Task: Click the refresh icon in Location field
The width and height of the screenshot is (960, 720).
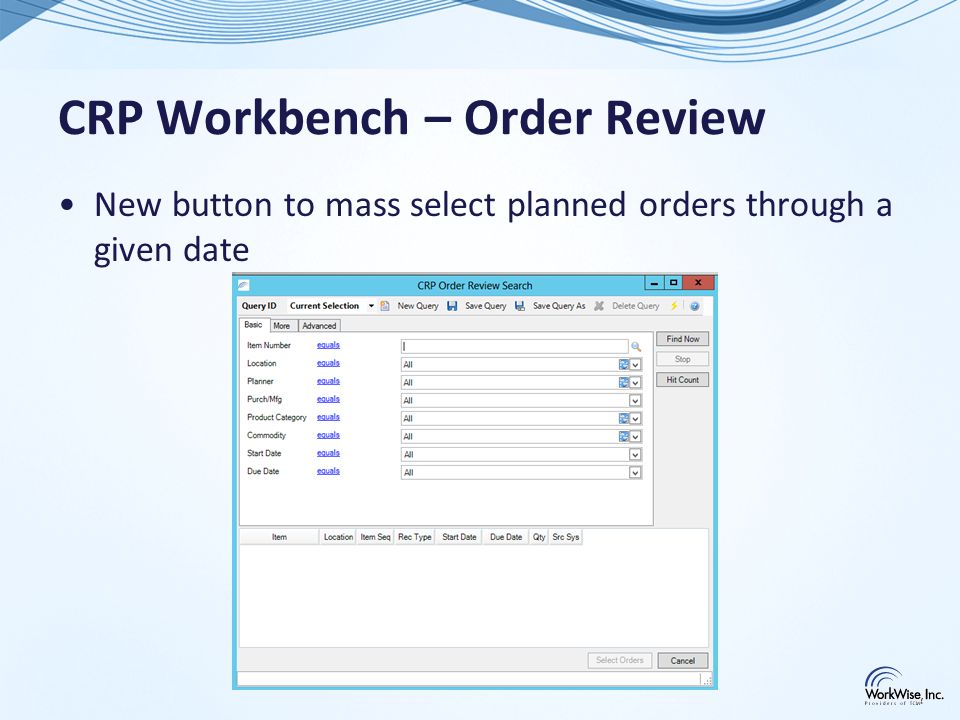Action: tap(623, 364)
